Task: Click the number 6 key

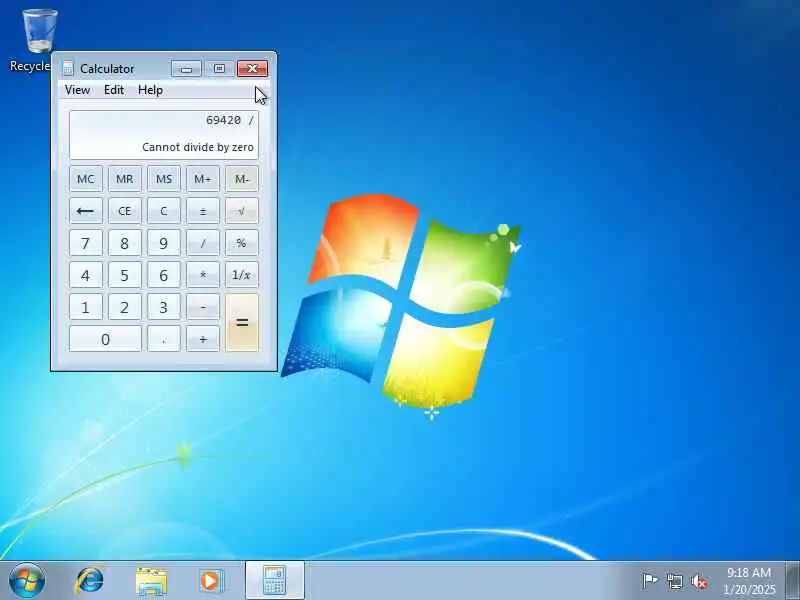Action: 164,275
